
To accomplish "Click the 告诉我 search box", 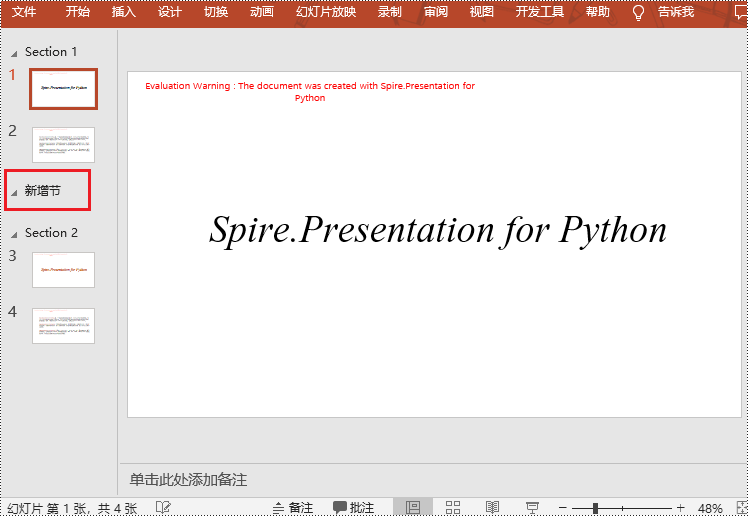I will (676, 11).
